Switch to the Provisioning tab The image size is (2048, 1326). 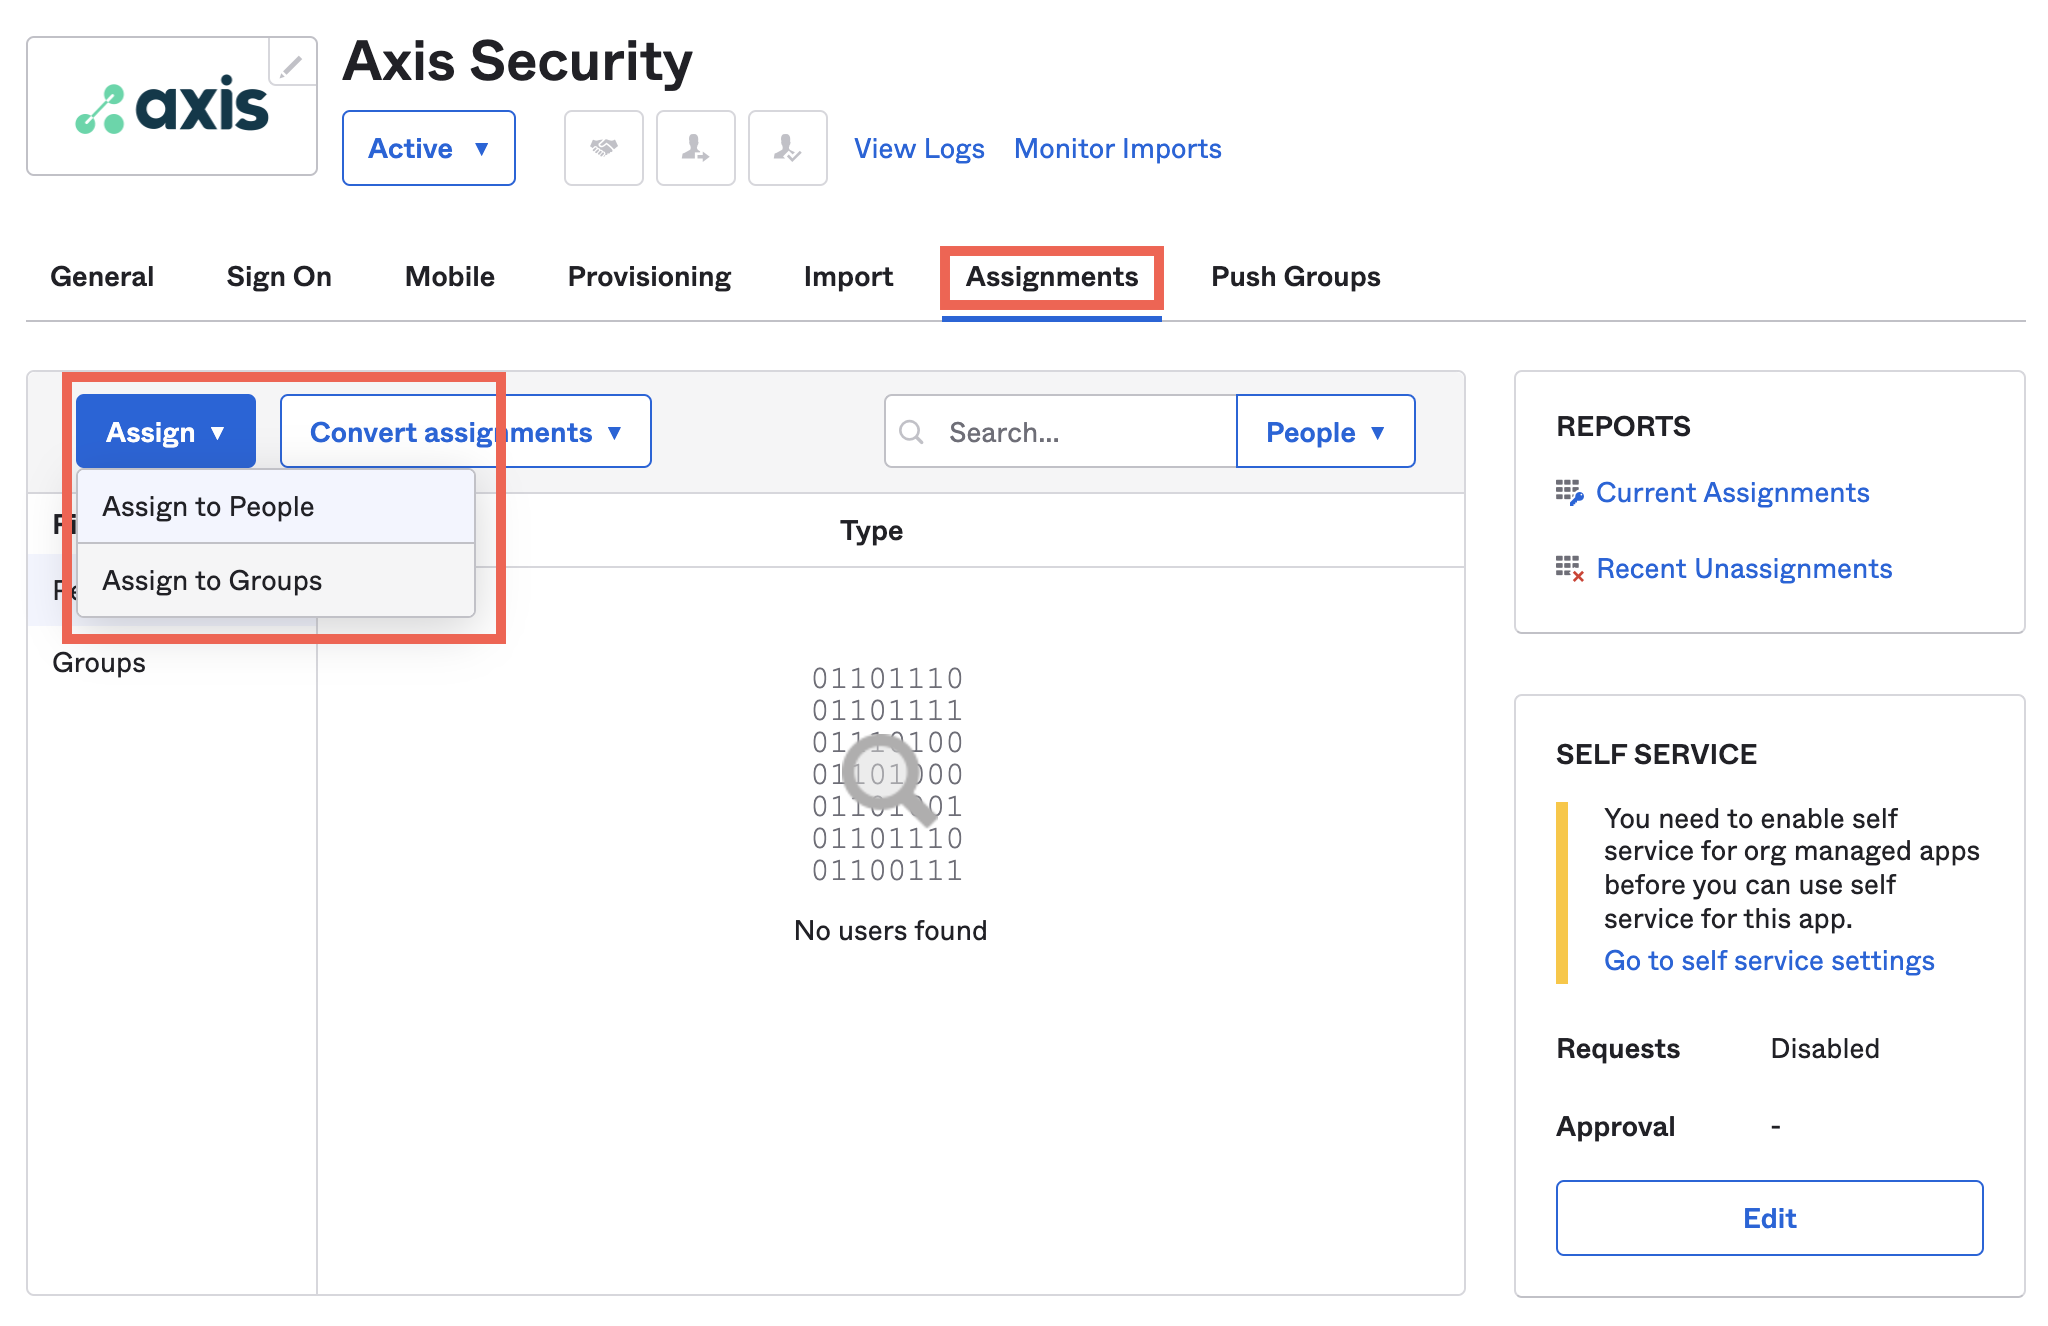point(649,276)
